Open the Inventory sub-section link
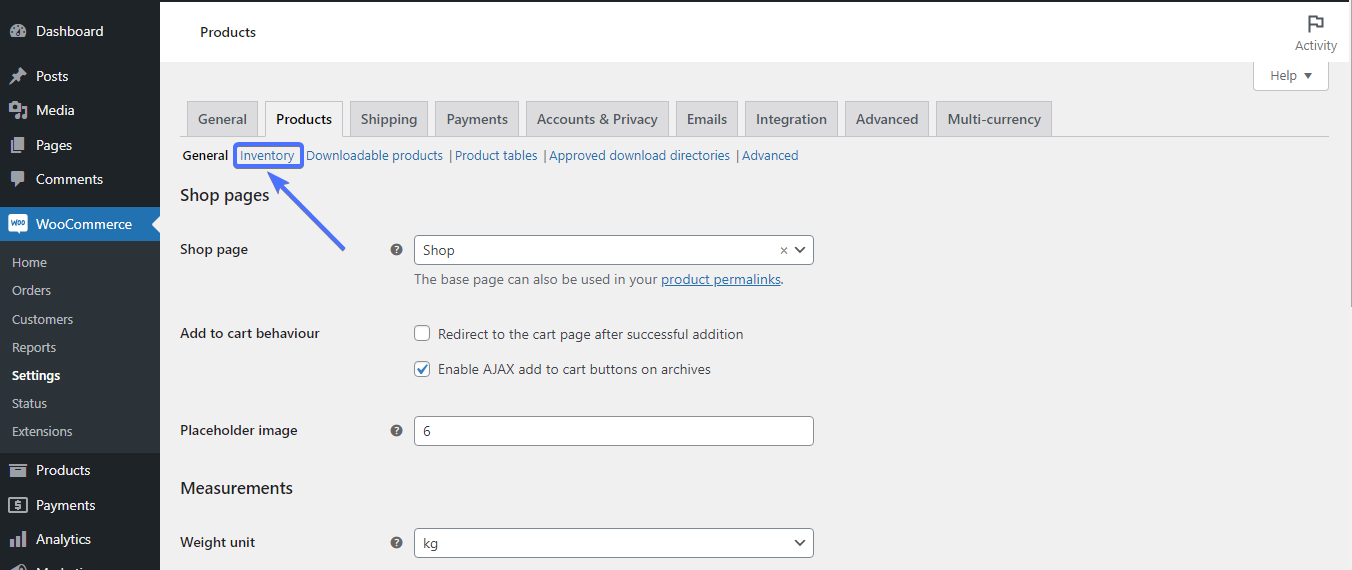The image size is (1352, 570). [267, 156]
